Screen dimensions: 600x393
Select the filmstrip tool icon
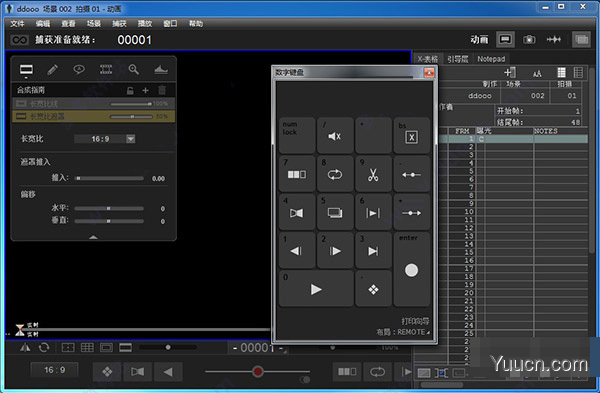106,70
